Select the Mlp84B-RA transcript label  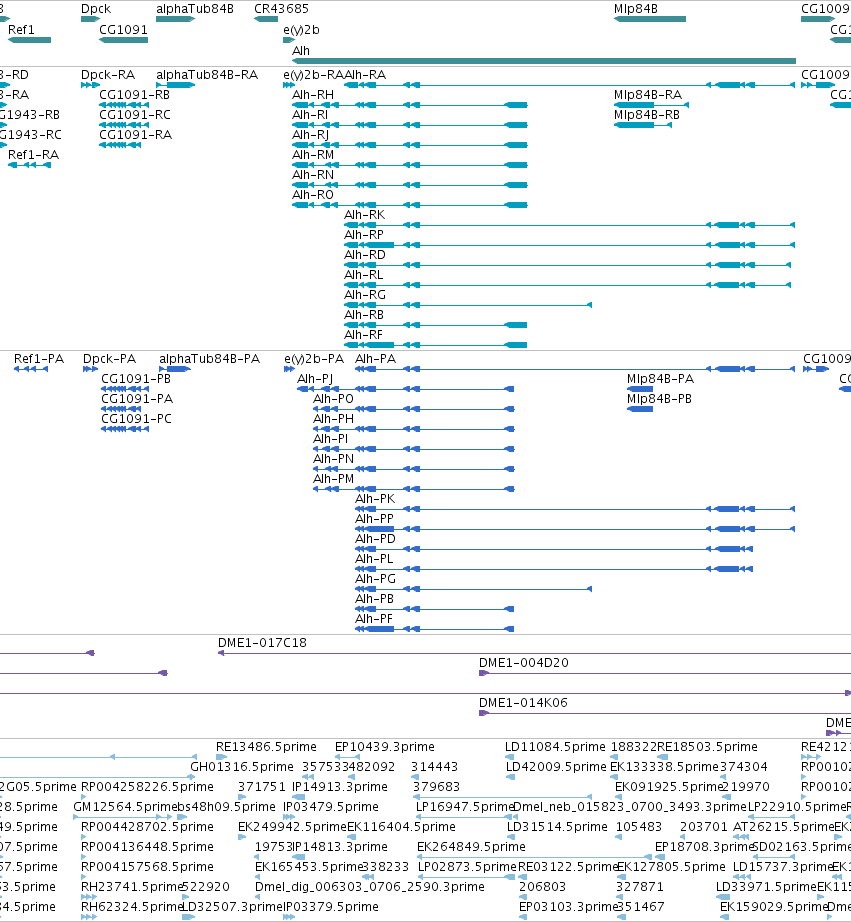pyautogui.click(x=648, y=95)
